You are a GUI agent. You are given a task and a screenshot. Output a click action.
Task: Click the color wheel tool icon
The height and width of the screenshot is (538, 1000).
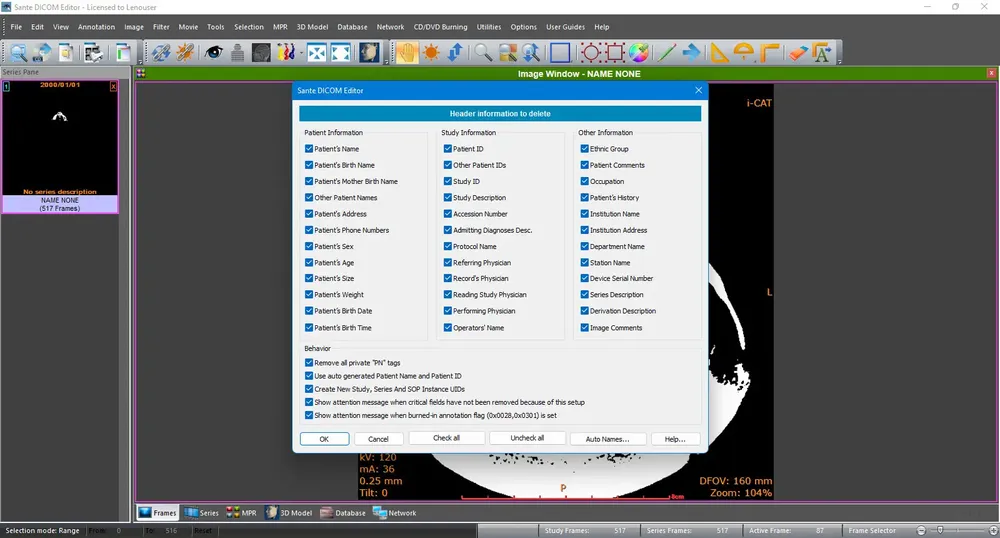coord(638,52)
